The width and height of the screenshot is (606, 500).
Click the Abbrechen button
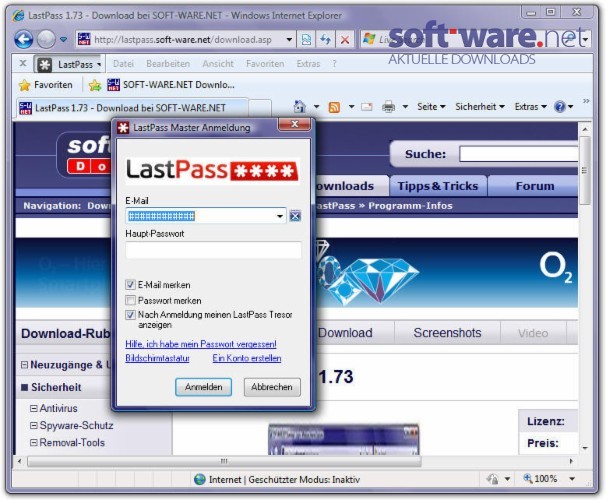(272, 387)
